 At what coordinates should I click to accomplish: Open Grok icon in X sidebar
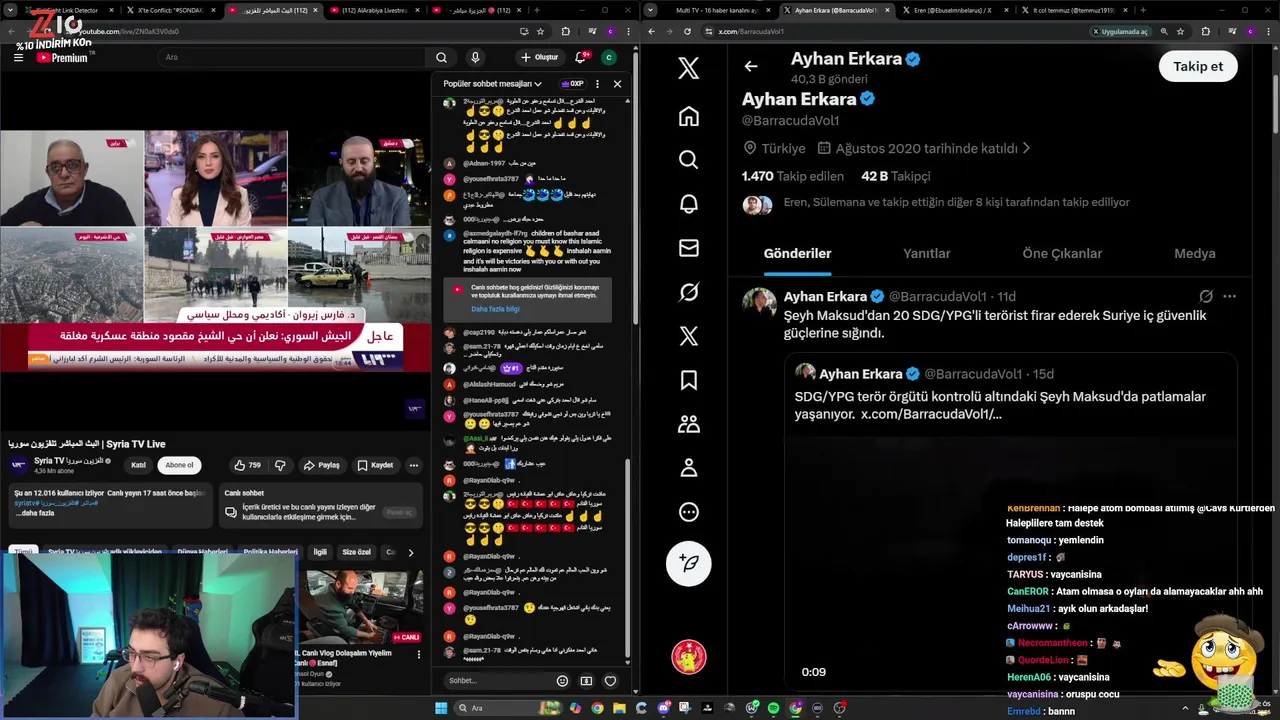[x=688, y=292]
